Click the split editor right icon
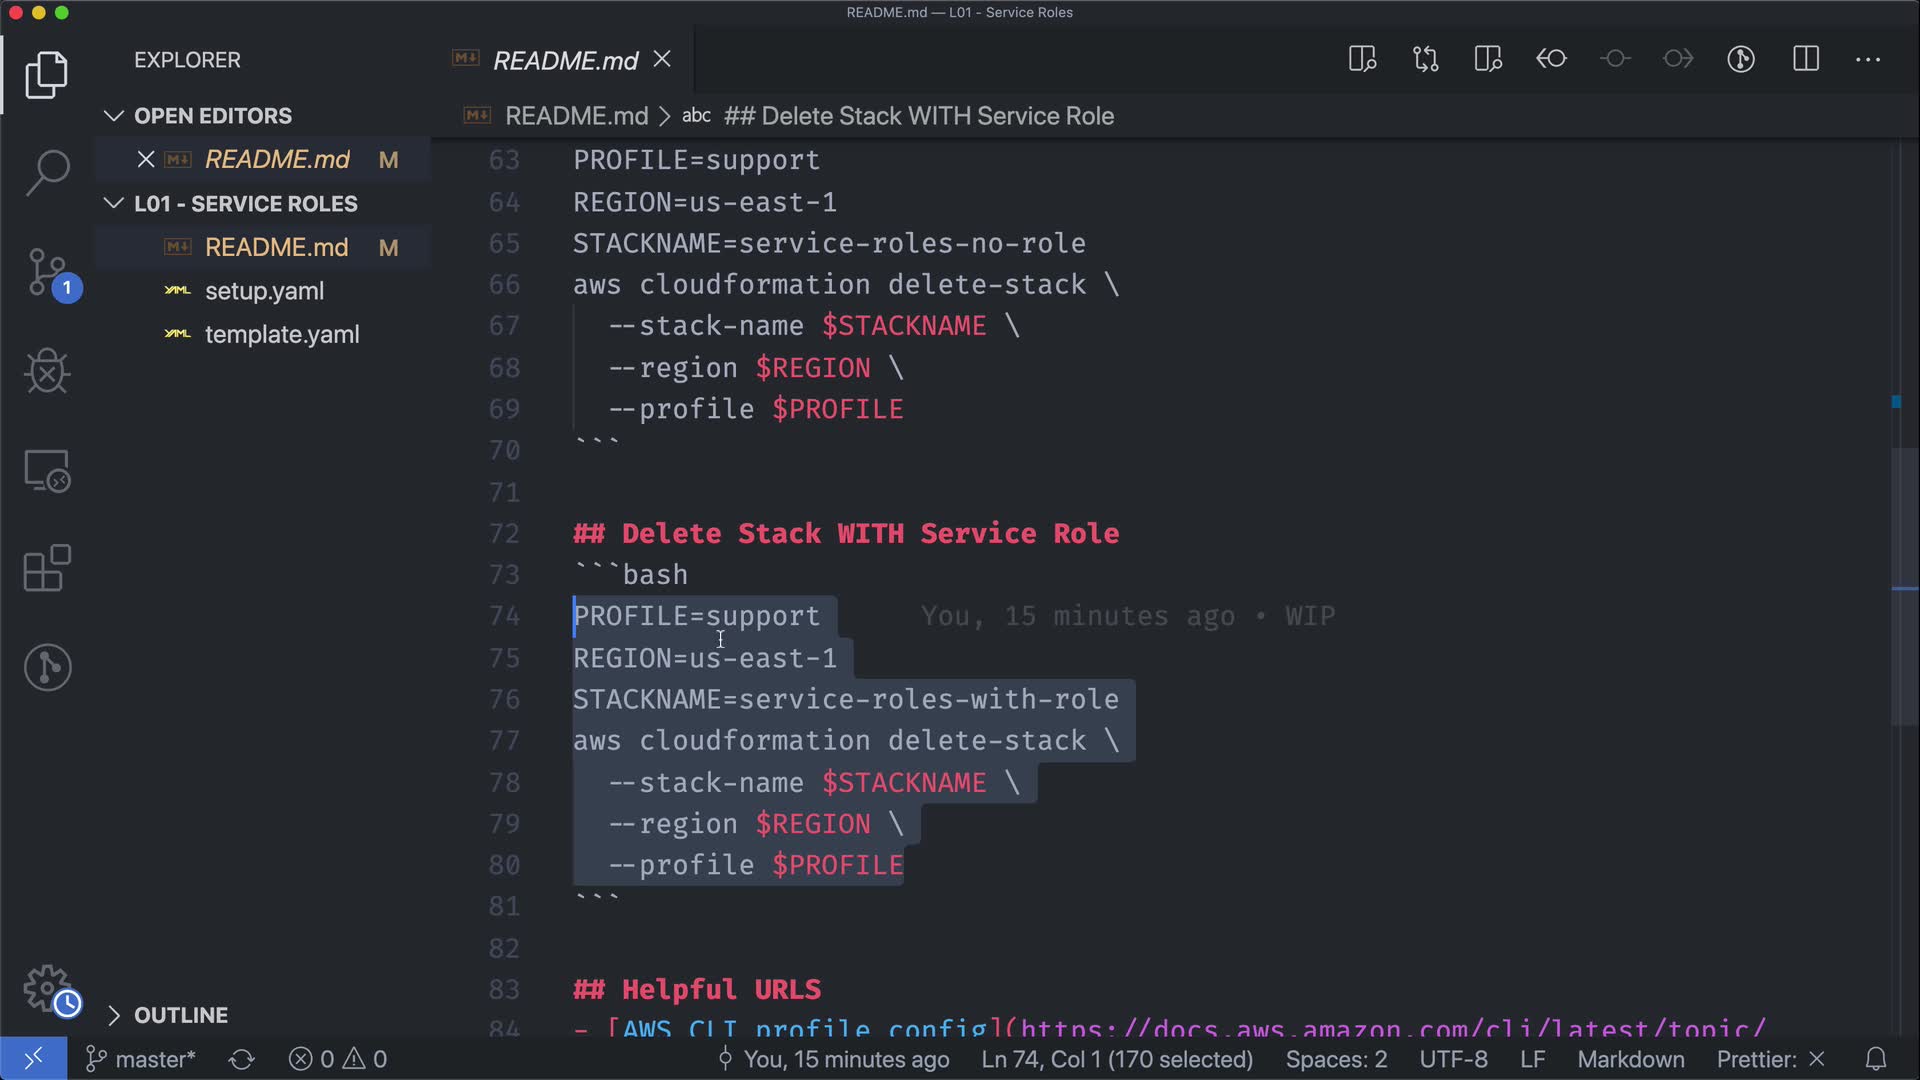Screen dimensions: 1920x1080 coord(1805,59)
